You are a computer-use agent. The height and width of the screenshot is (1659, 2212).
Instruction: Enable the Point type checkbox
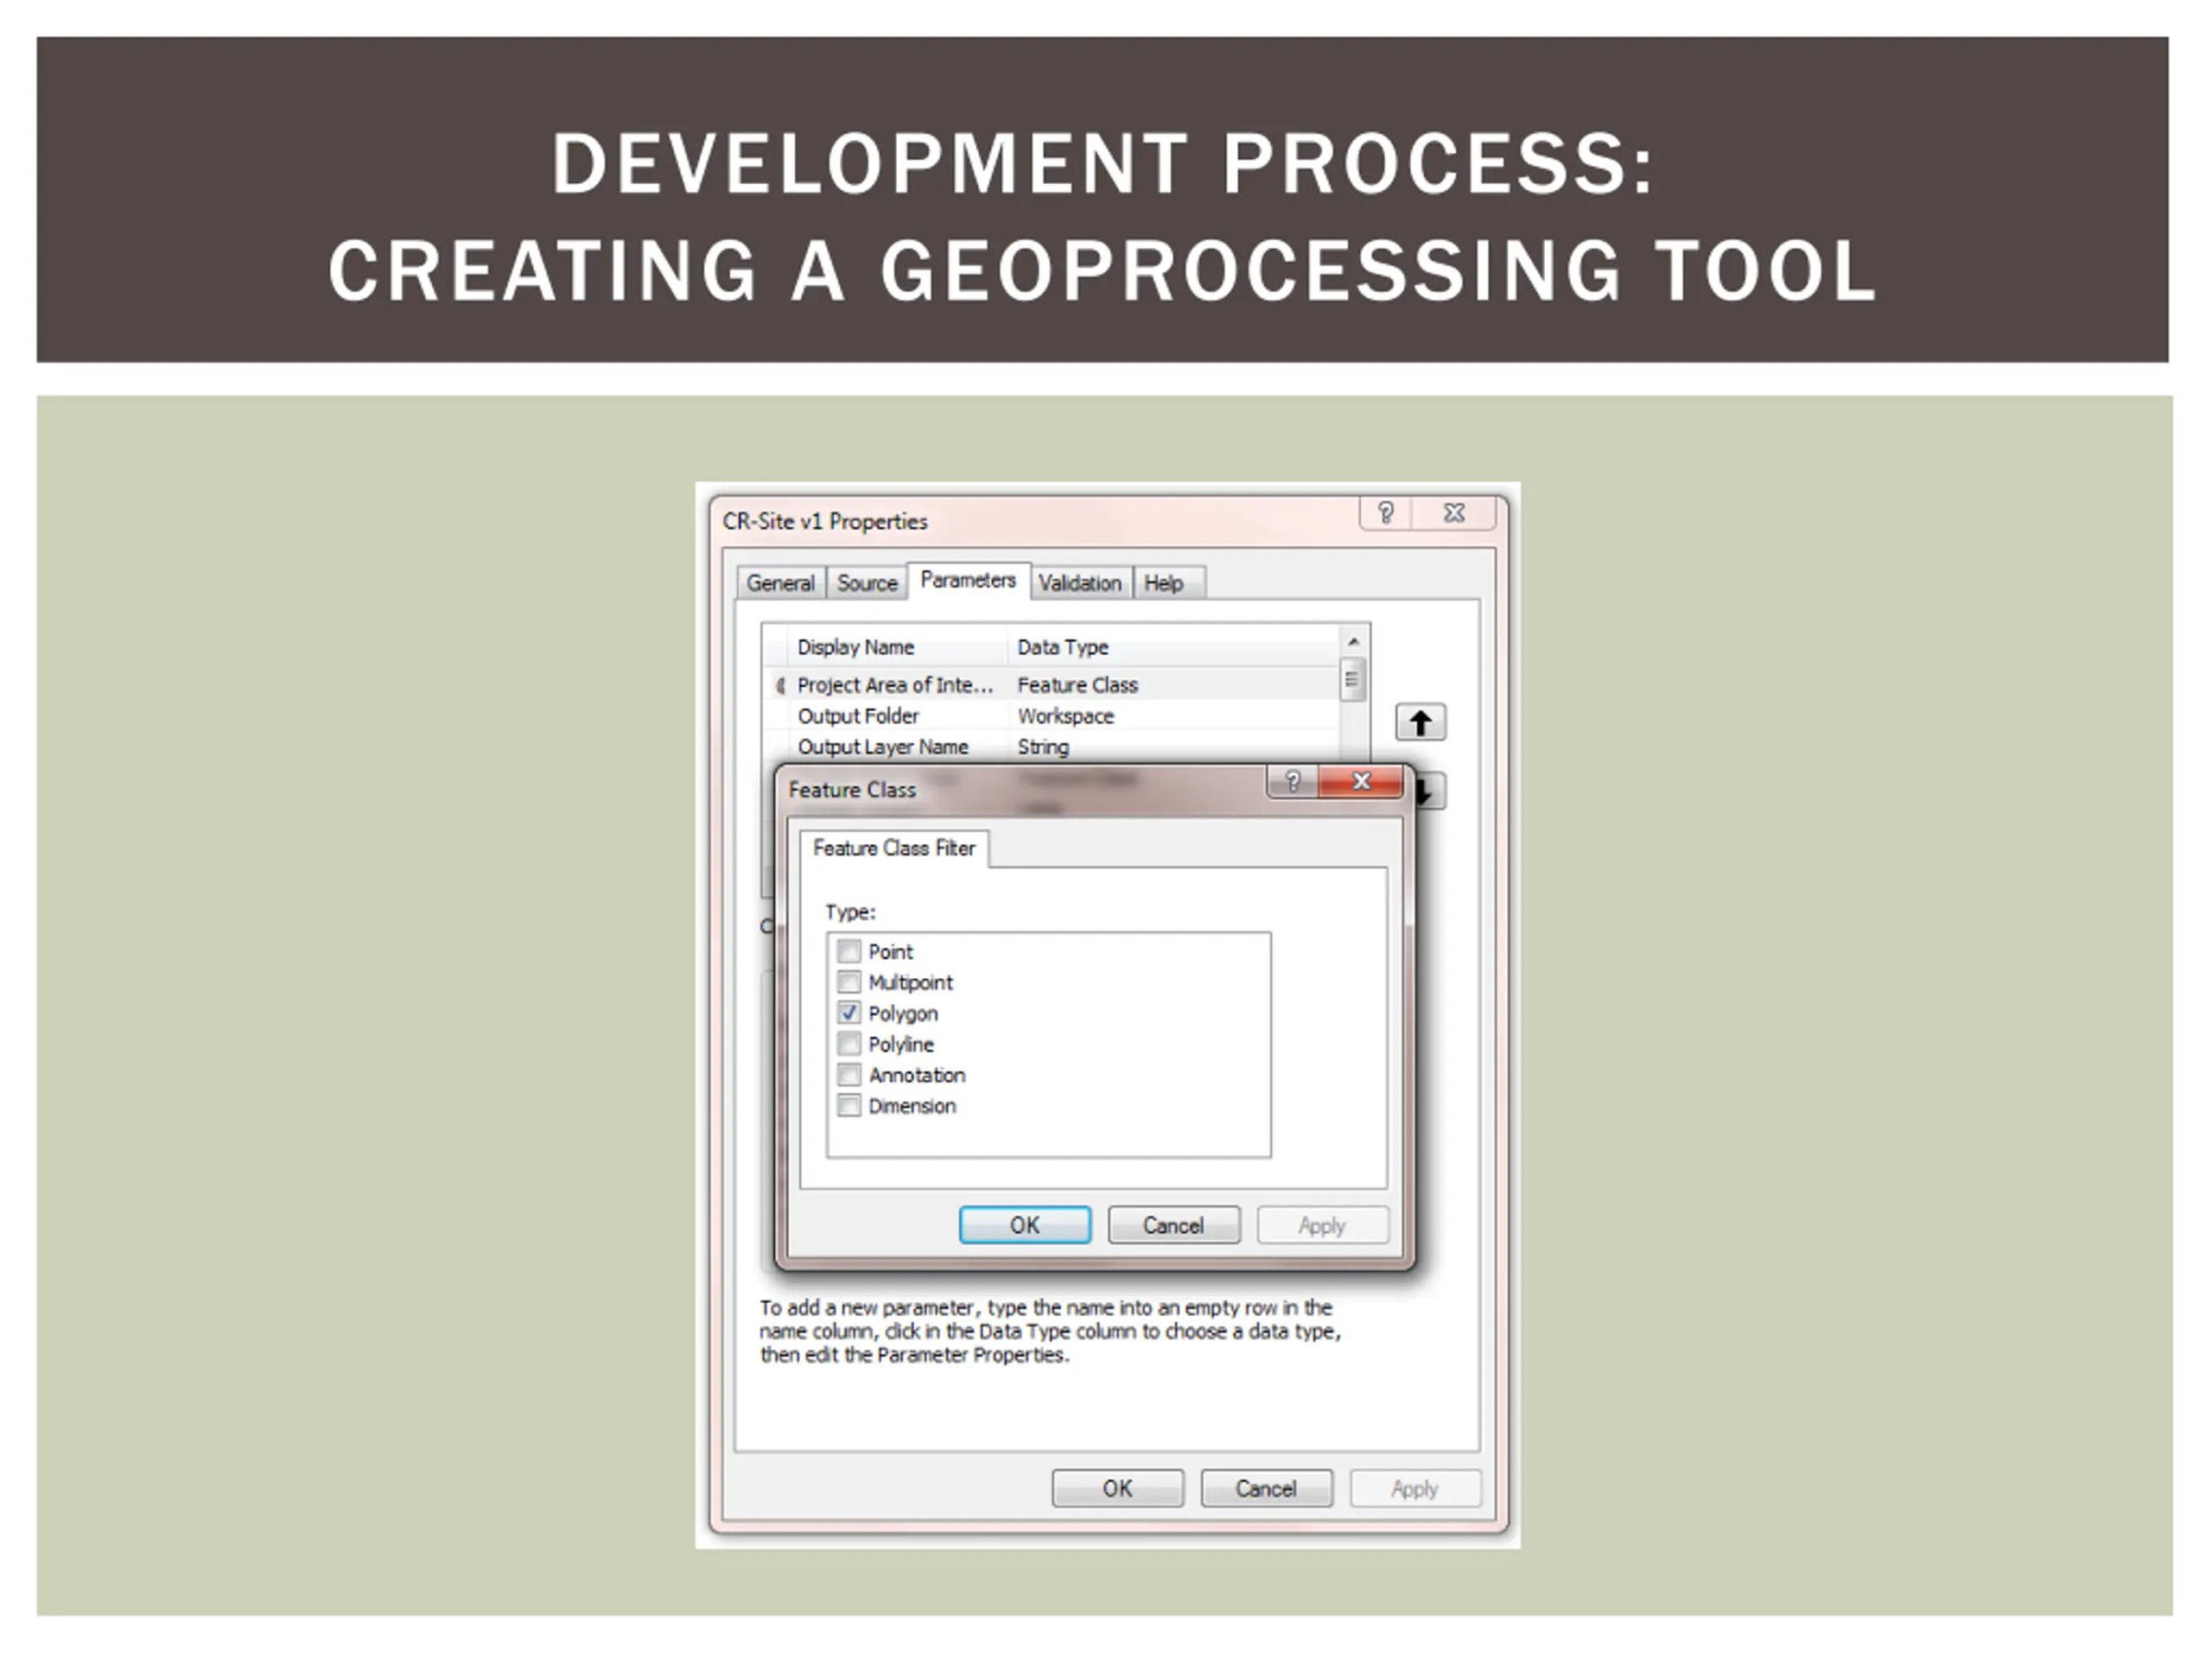pos(849,951)
